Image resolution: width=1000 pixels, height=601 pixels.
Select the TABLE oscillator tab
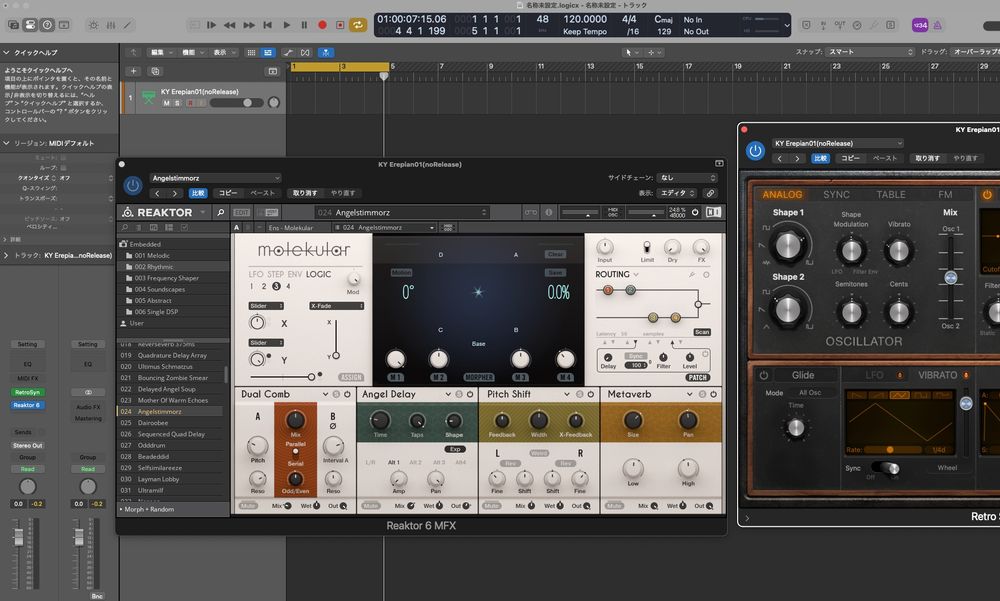890,195
